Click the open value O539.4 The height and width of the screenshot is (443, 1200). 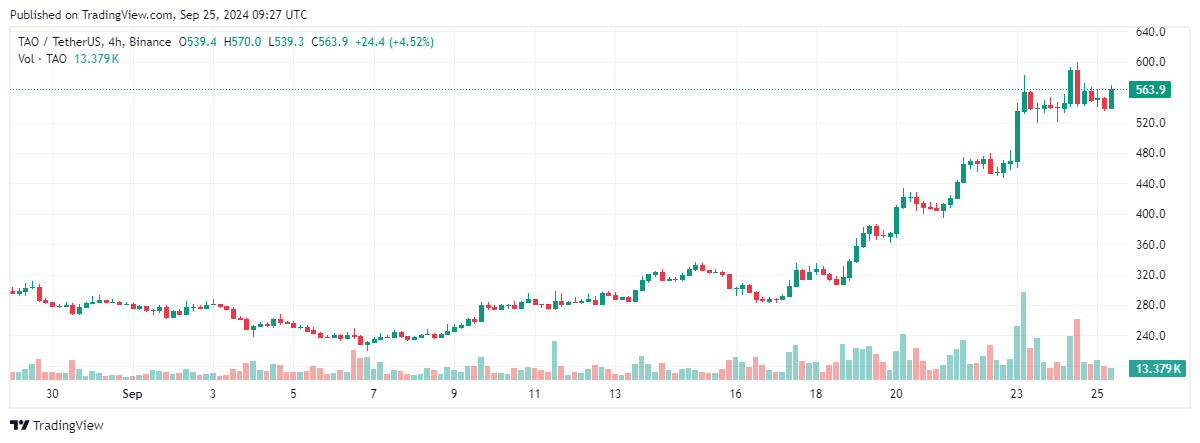click(199, 42)
